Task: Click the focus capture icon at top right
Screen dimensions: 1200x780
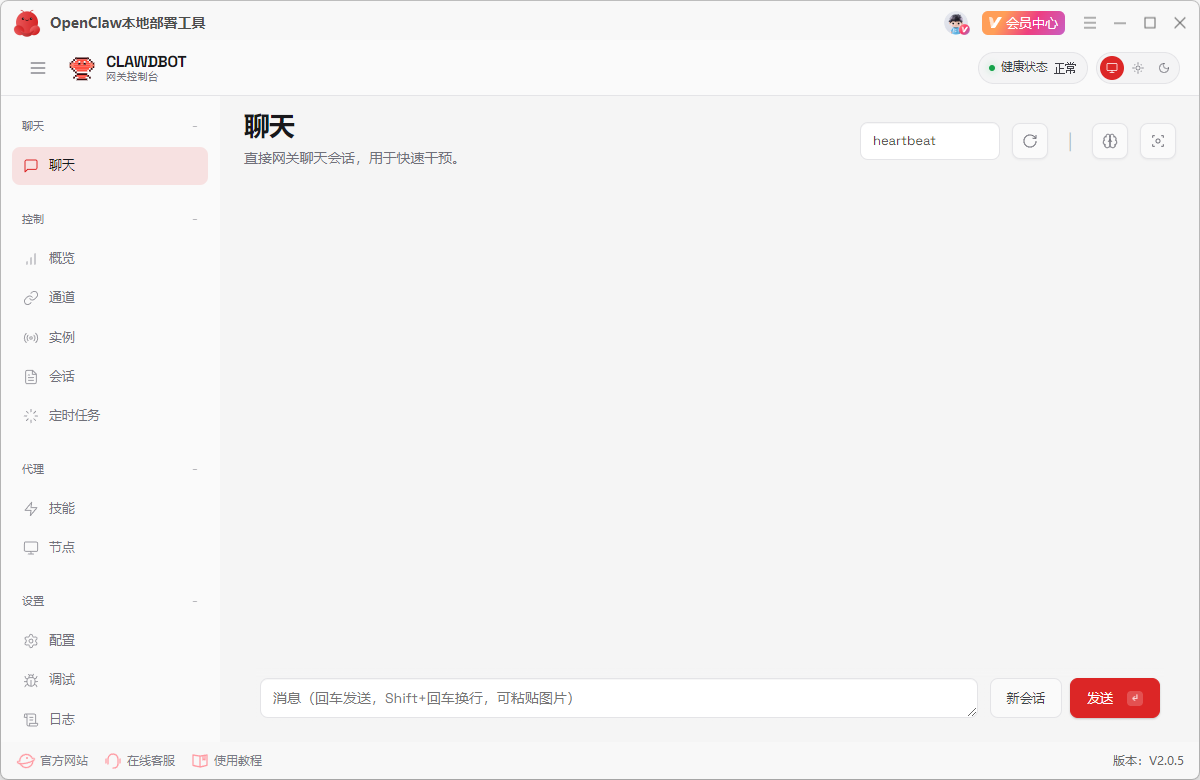Action: [x=1158, y=141]
